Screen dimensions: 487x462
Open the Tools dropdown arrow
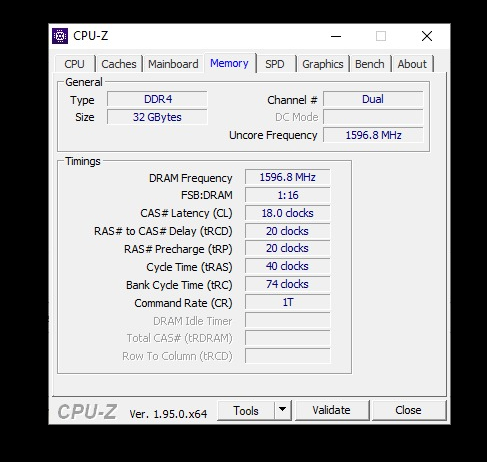coord(283,410)
